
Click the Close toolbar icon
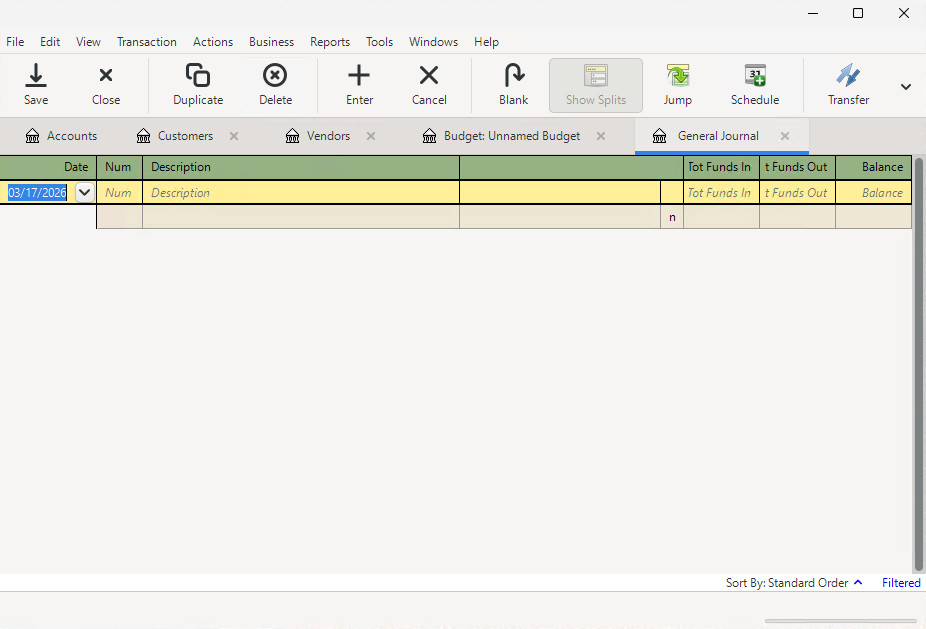click(106, 76)
